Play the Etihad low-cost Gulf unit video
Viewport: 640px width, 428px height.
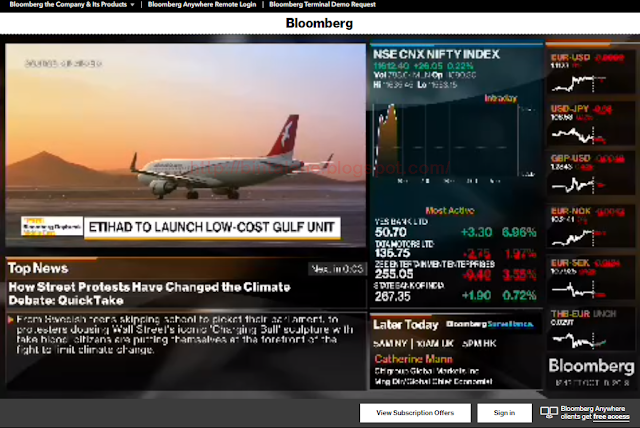click(185, 145)
